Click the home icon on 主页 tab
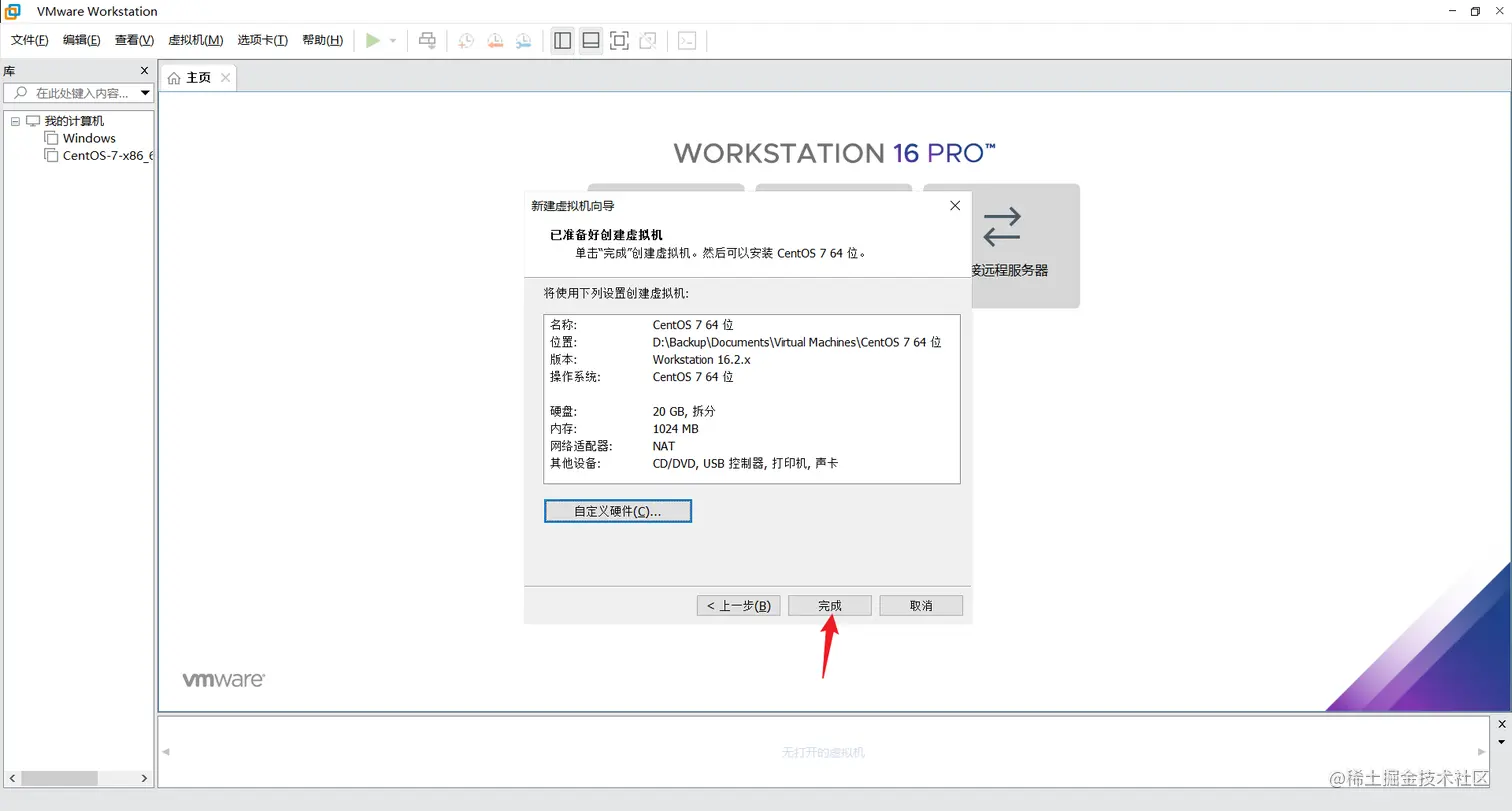 [x=175, y=78]
